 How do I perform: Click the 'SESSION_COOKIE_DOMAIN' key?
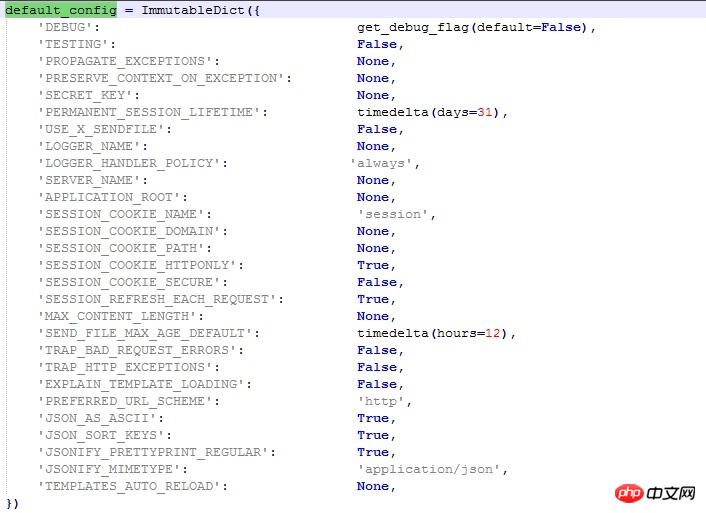pos(129,232)
